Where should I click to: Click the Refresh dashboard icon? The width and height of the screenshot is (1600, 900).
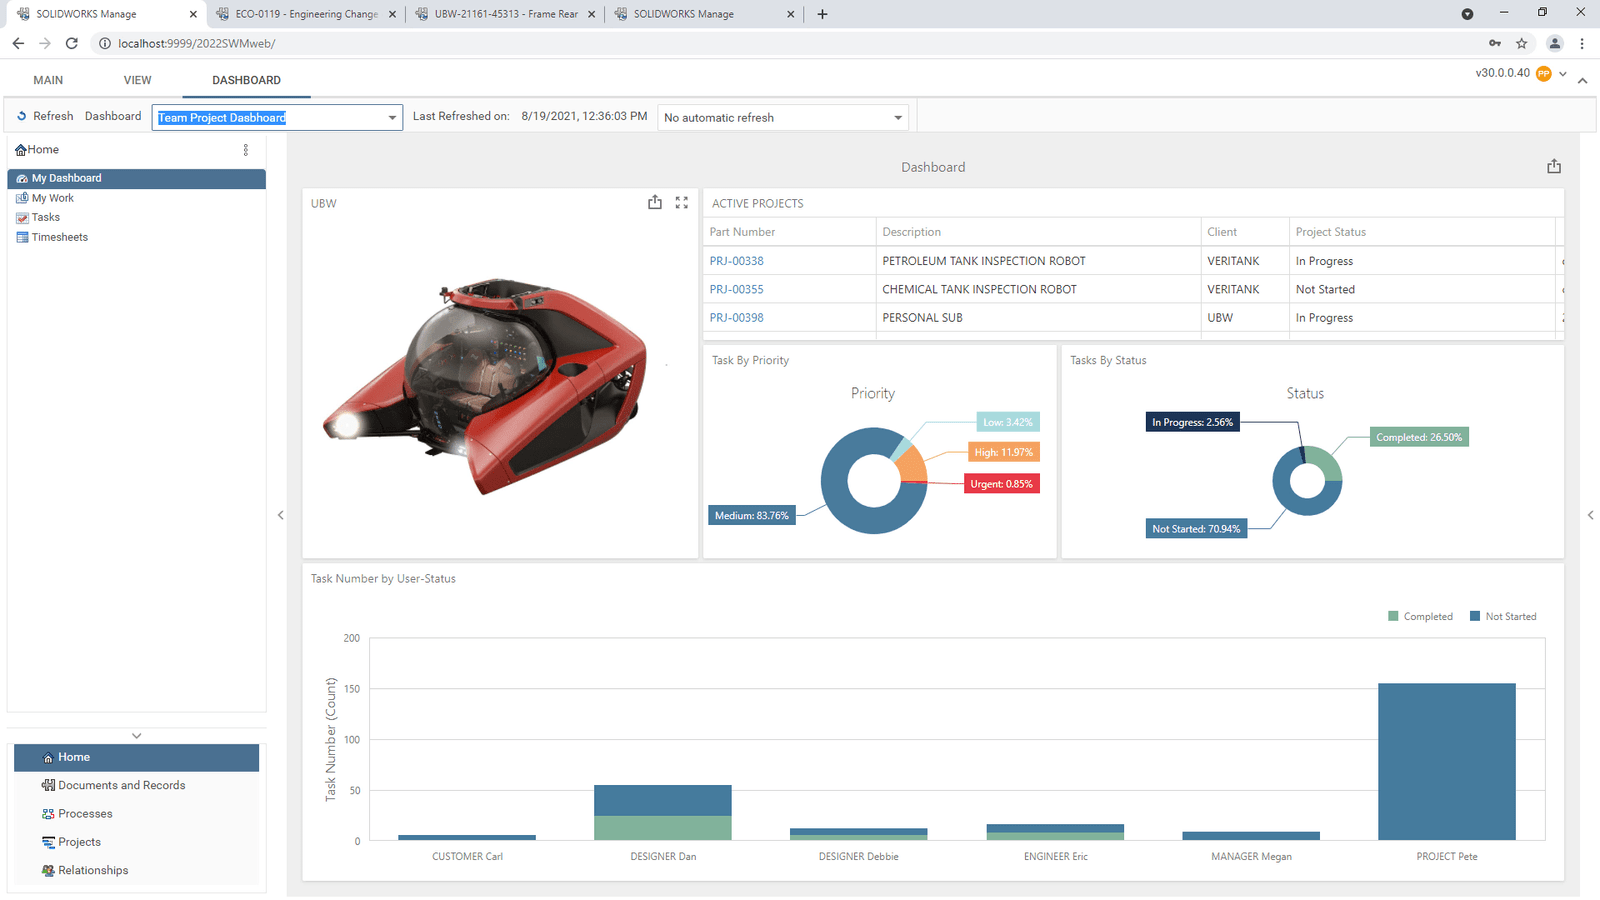(x=22, y=117)
